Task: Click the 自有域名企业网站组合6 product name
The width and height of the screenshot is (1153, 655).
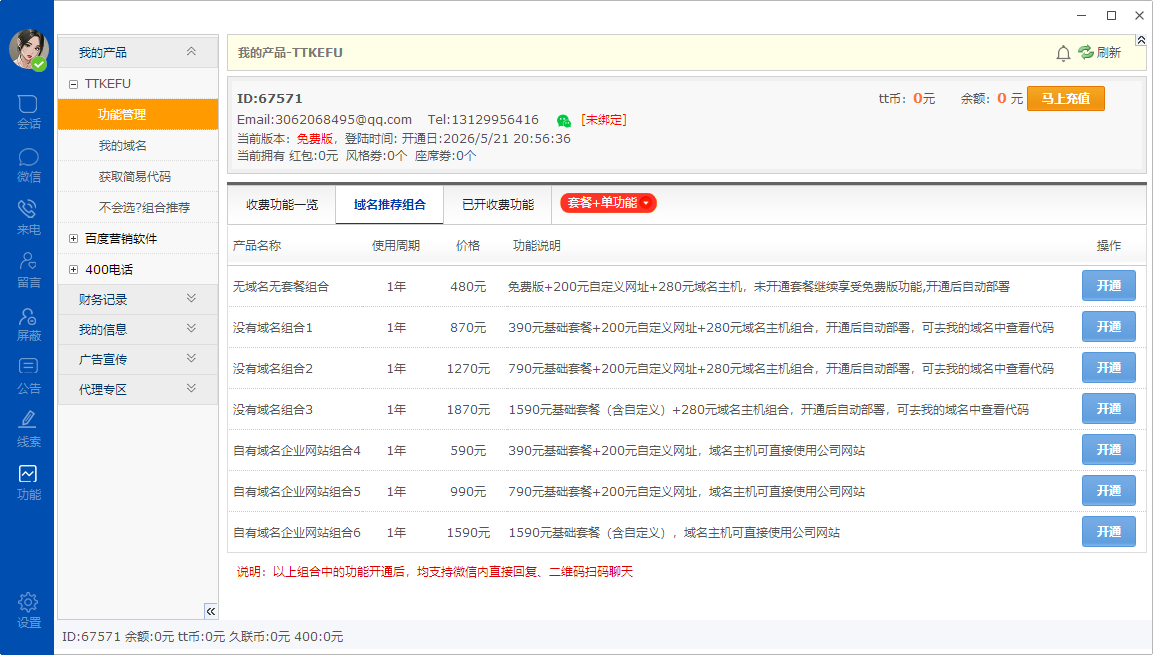Action: click(x=297, y=532)
